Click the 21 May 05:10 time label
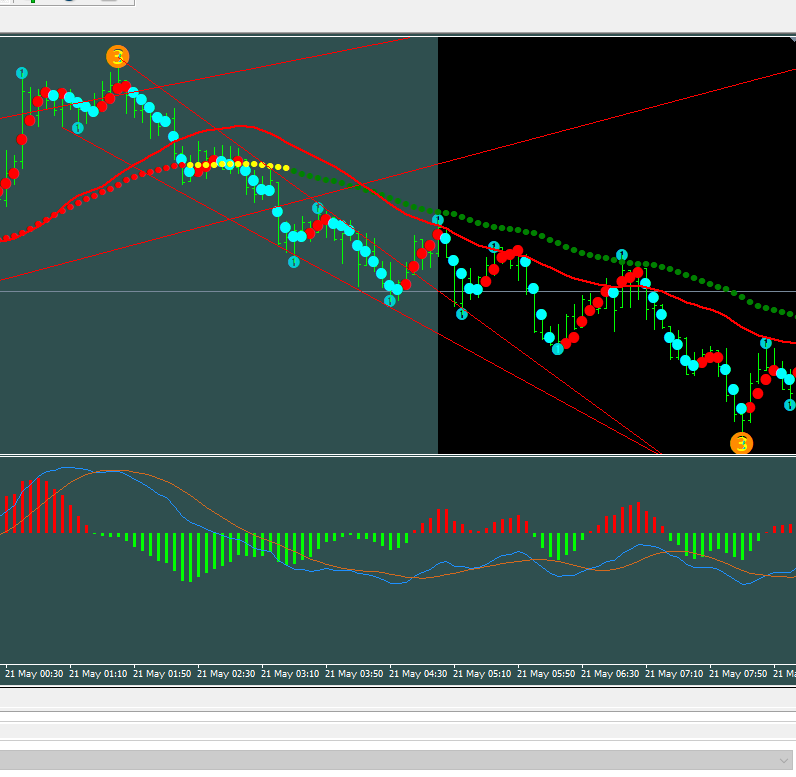 482,673
